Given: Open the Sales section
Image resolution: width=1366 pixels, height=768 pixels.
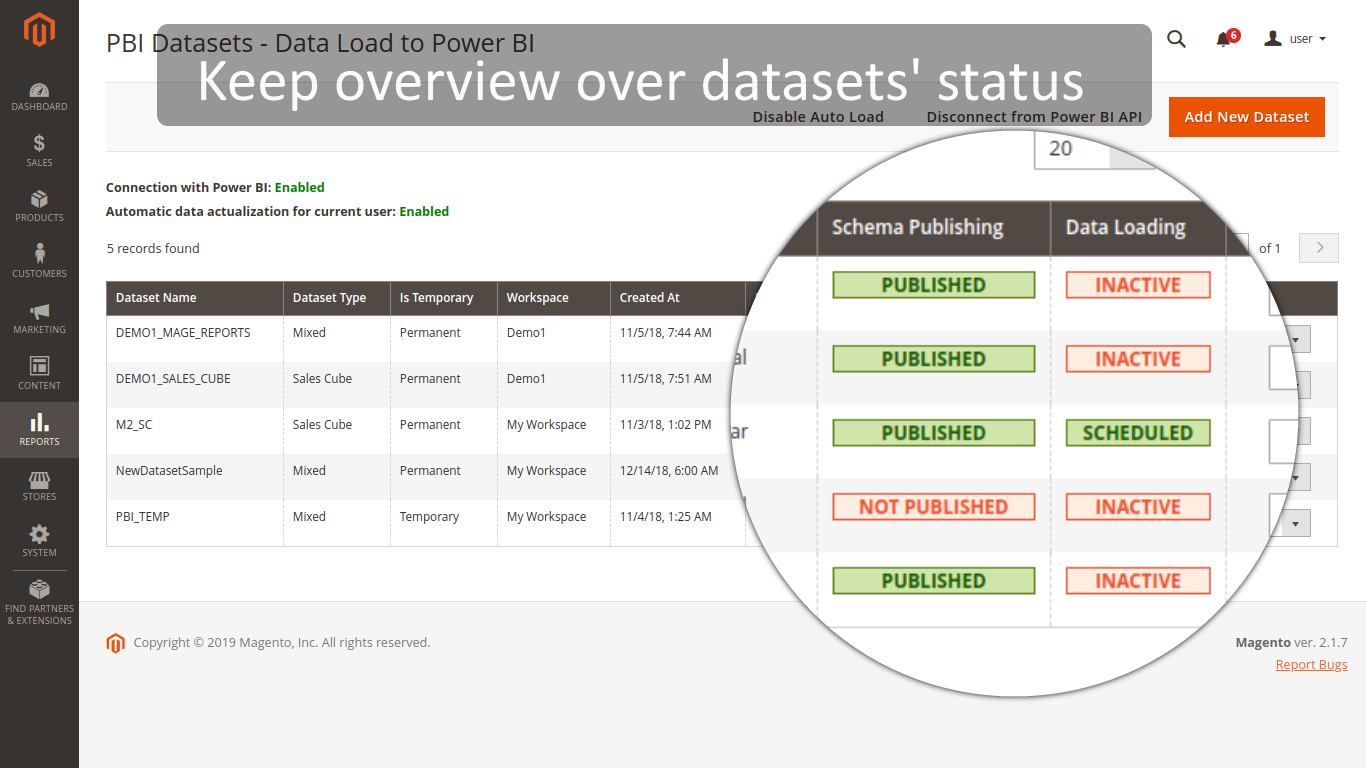Looking at the screenshot, I should (x=39, y=150).
